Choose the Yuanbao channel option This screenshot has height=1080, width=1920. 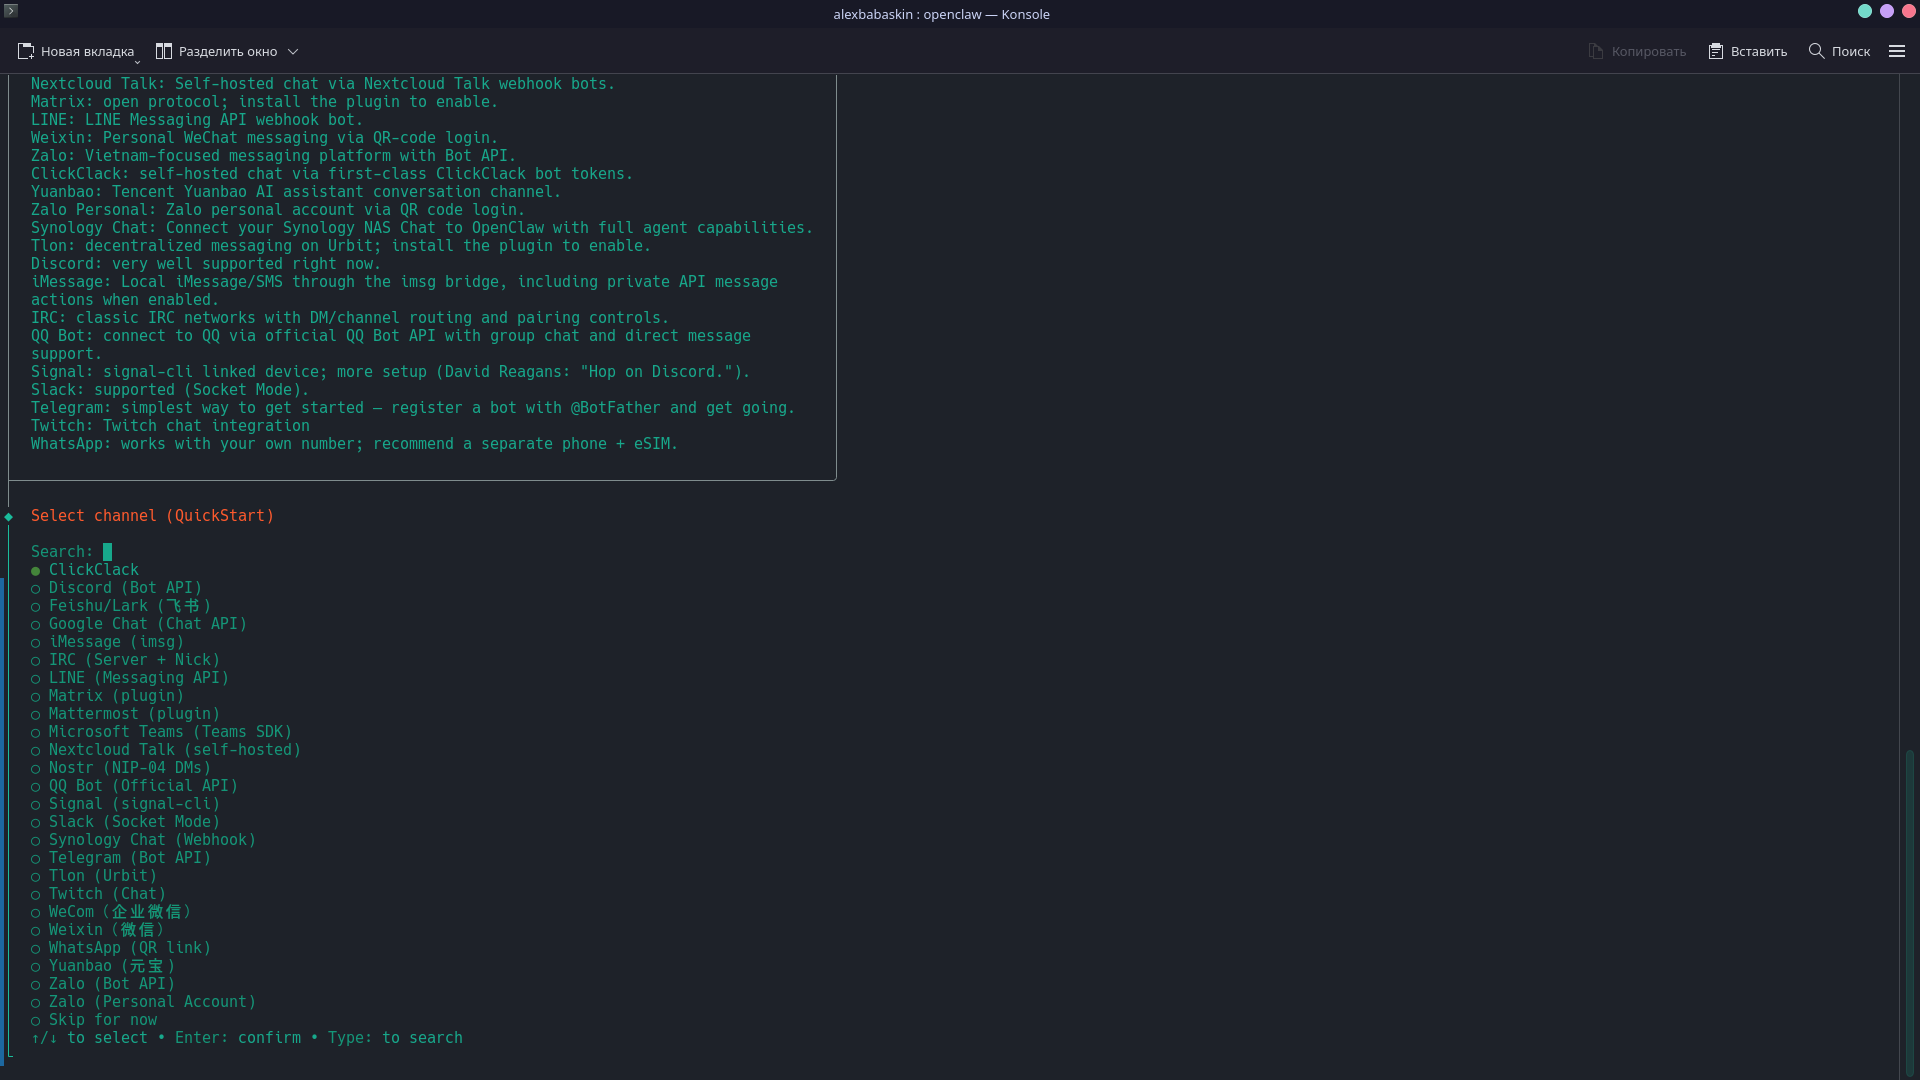click(x=103, y=966)
